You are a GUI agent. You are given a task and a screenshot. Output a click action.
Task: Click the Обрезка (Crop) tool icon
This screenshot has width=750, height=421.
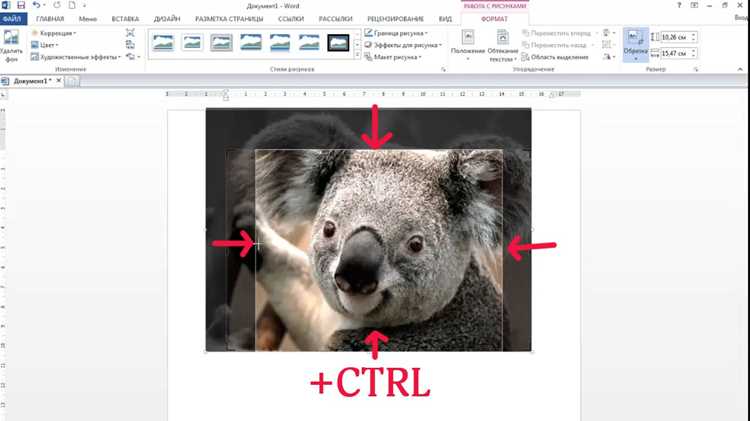click(x=636, y=38)
